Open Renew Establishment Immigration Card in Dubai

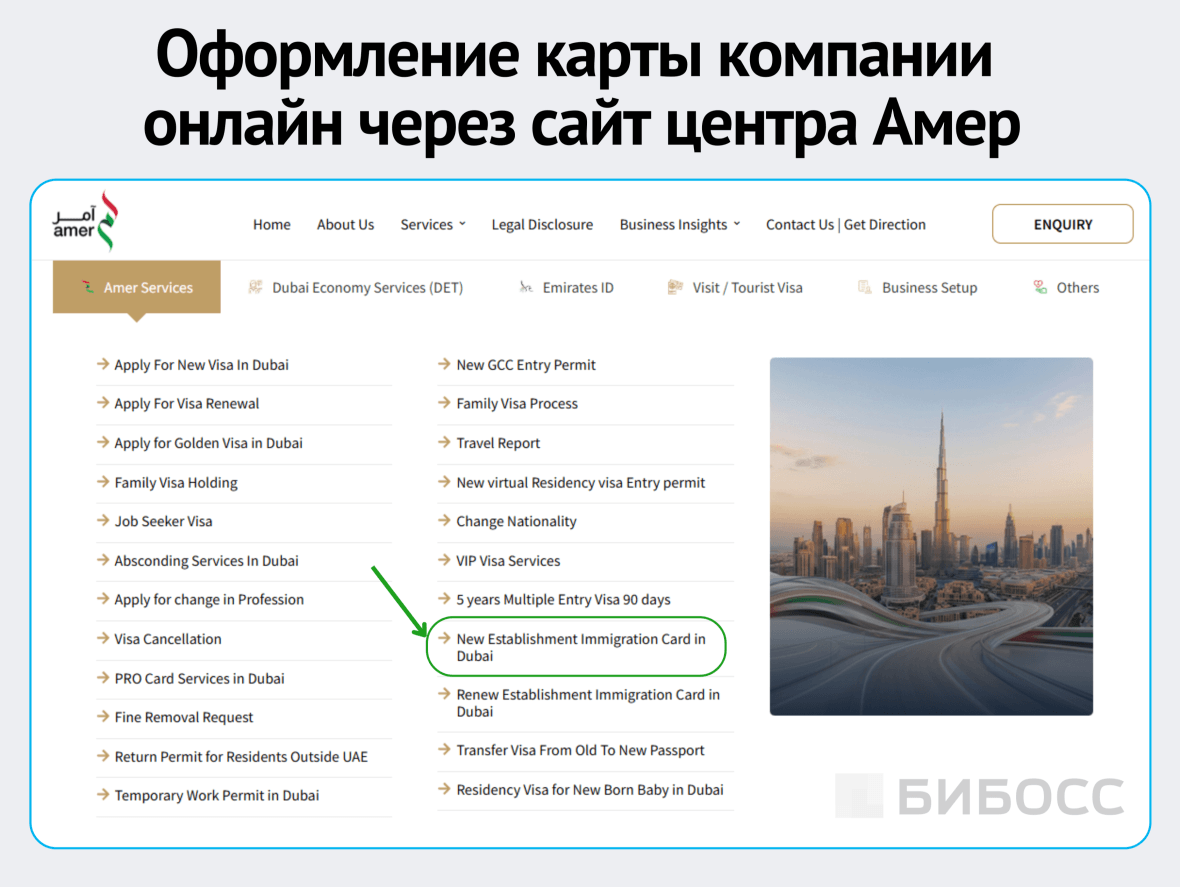pyautogui.click(x=588, y=703)
